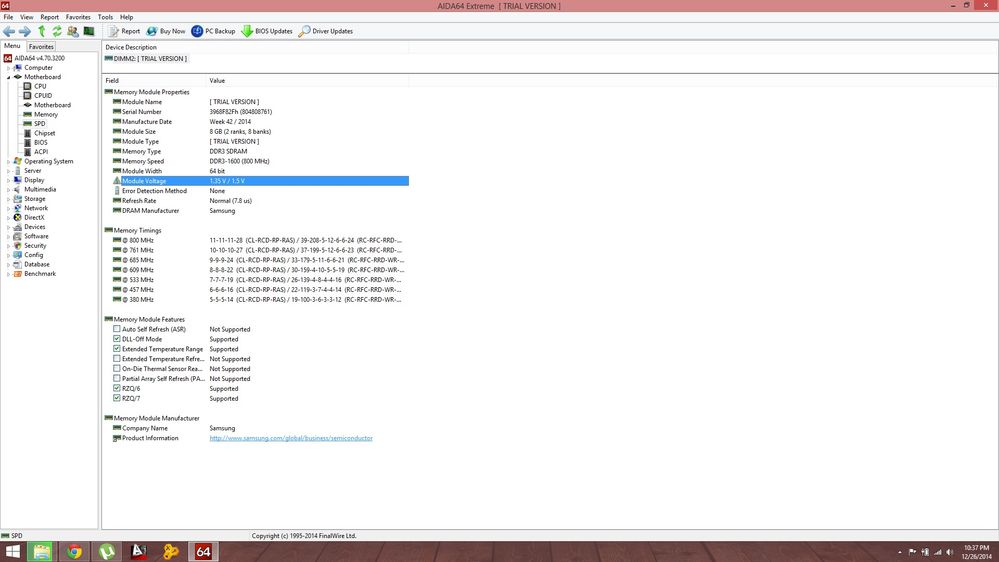Viewport: 999px width, 562px height.
Task: Toggle the Auto Self Refresh (ASR) checkbox
Action: pyautogui.click(x=117, y=329)
